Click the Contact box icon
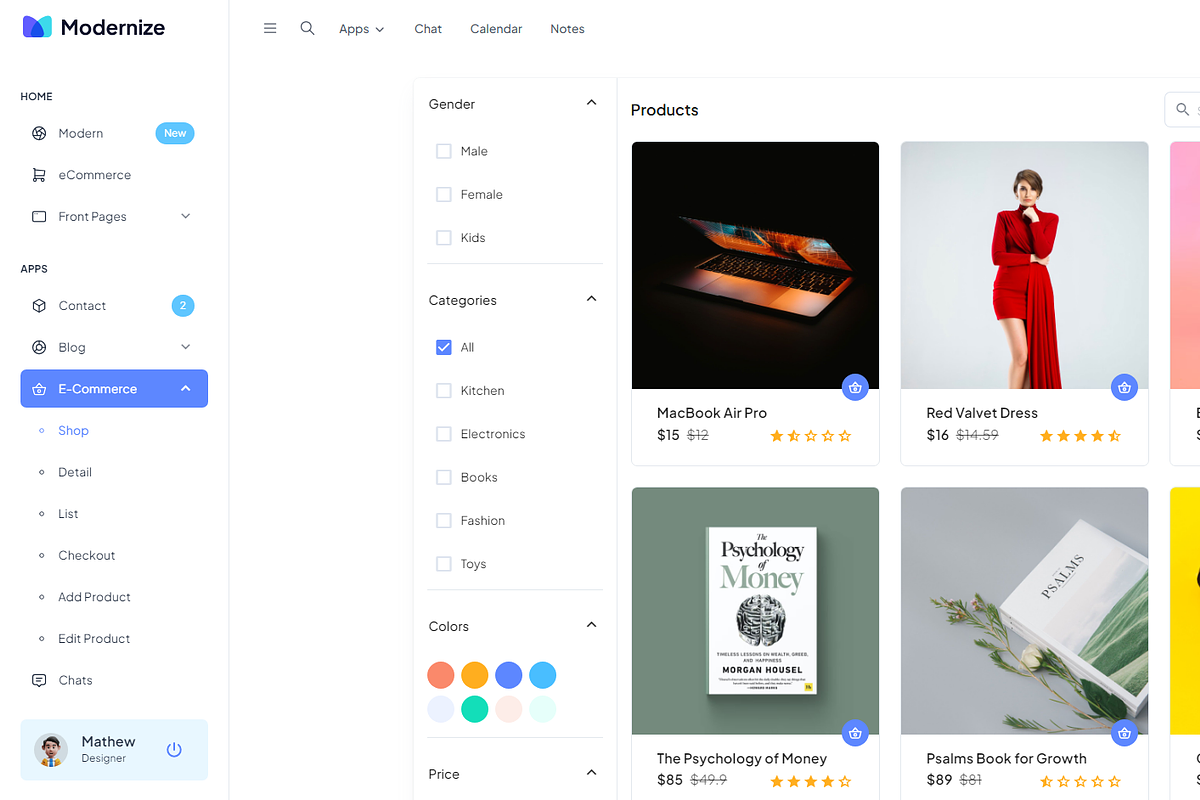Viewport: 1200px width, 800px height. (x=39, y=306)
